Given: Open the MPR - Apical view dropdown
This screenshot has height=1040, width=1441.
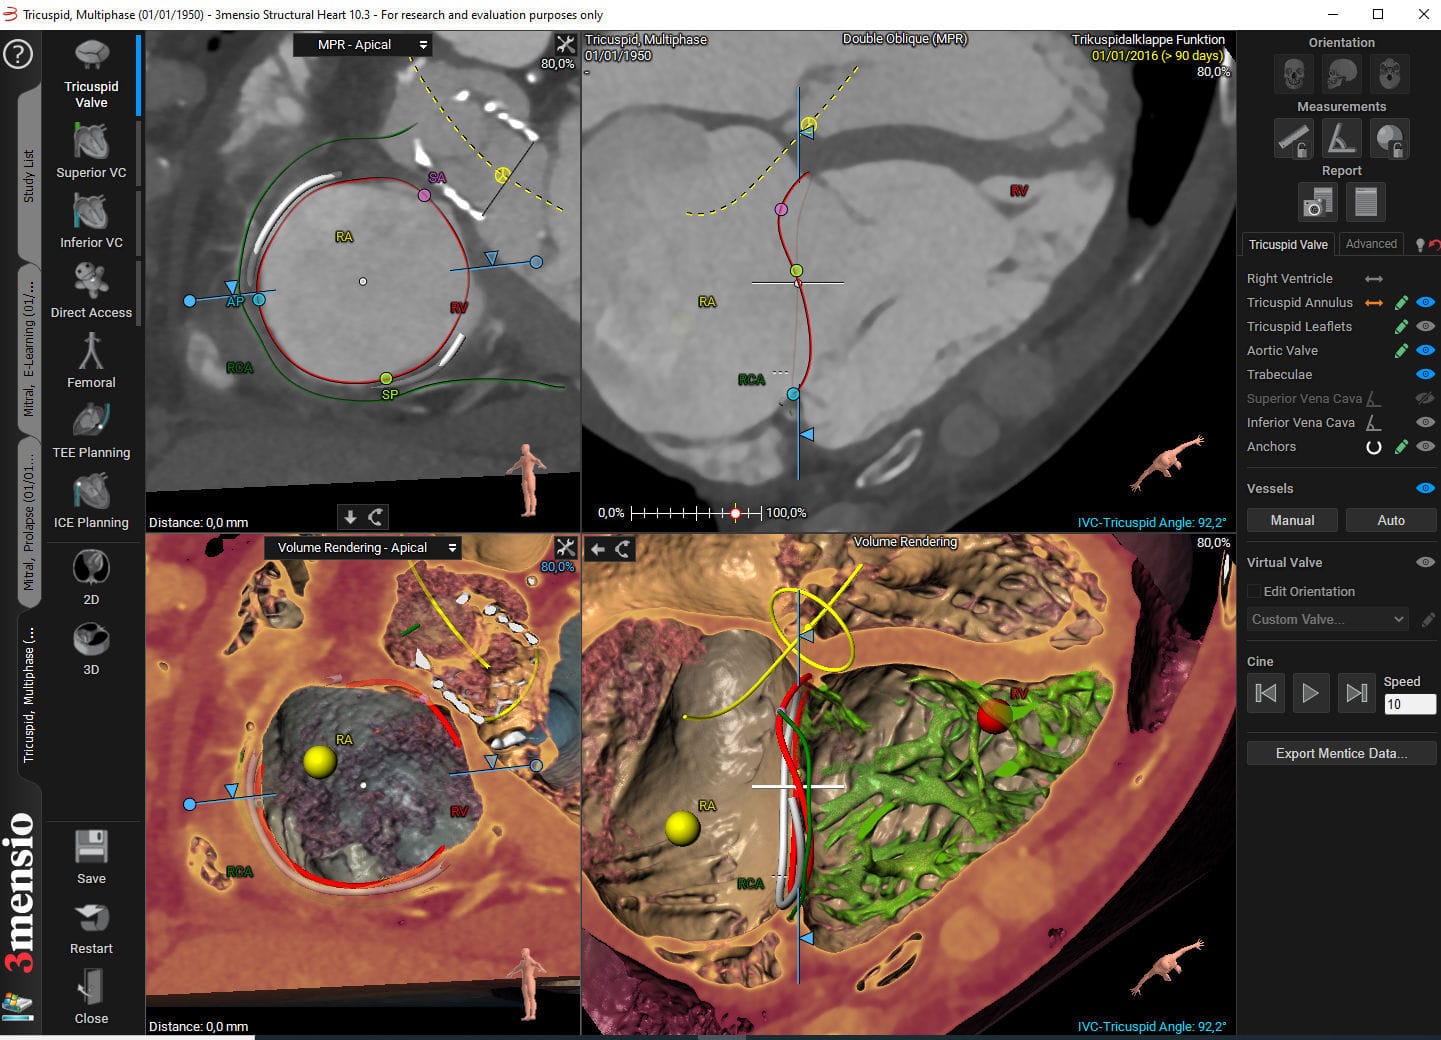Looking at the screenshot, I should (x=363, y=44).
